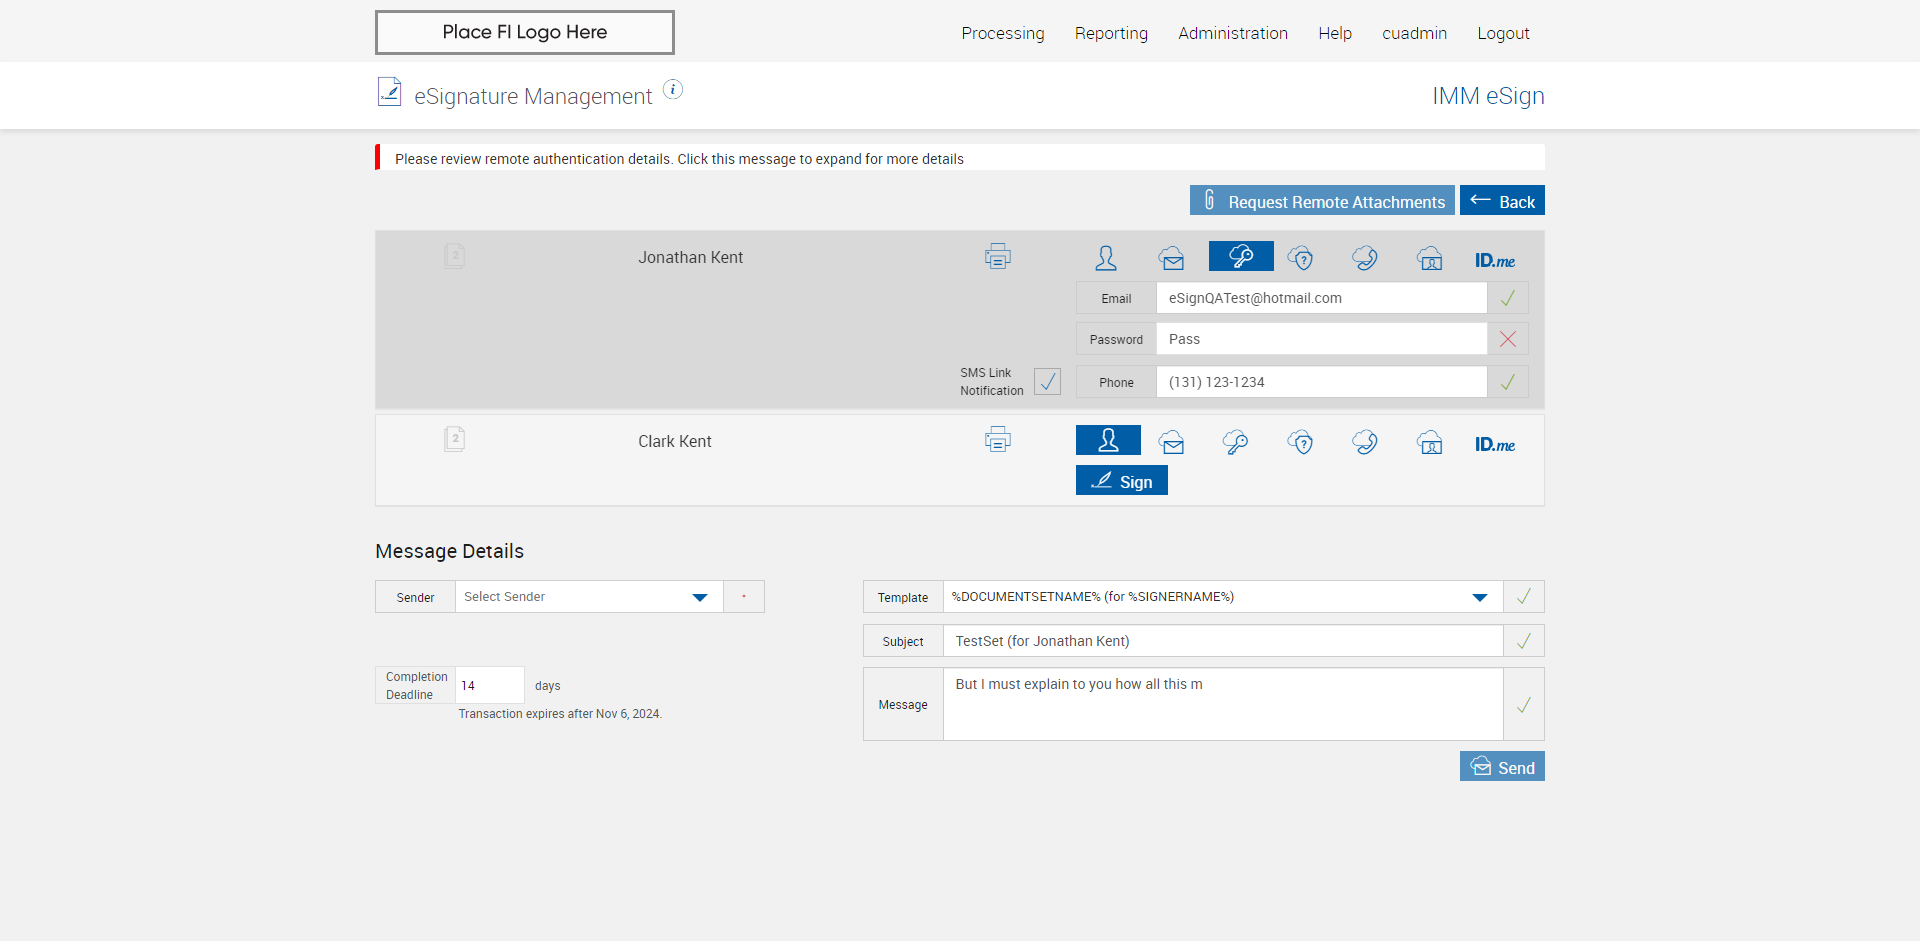The image size is (1920, 941).
Task: Choose ID.me verification for Clark Kent
Action: (x=1494, y=444)
